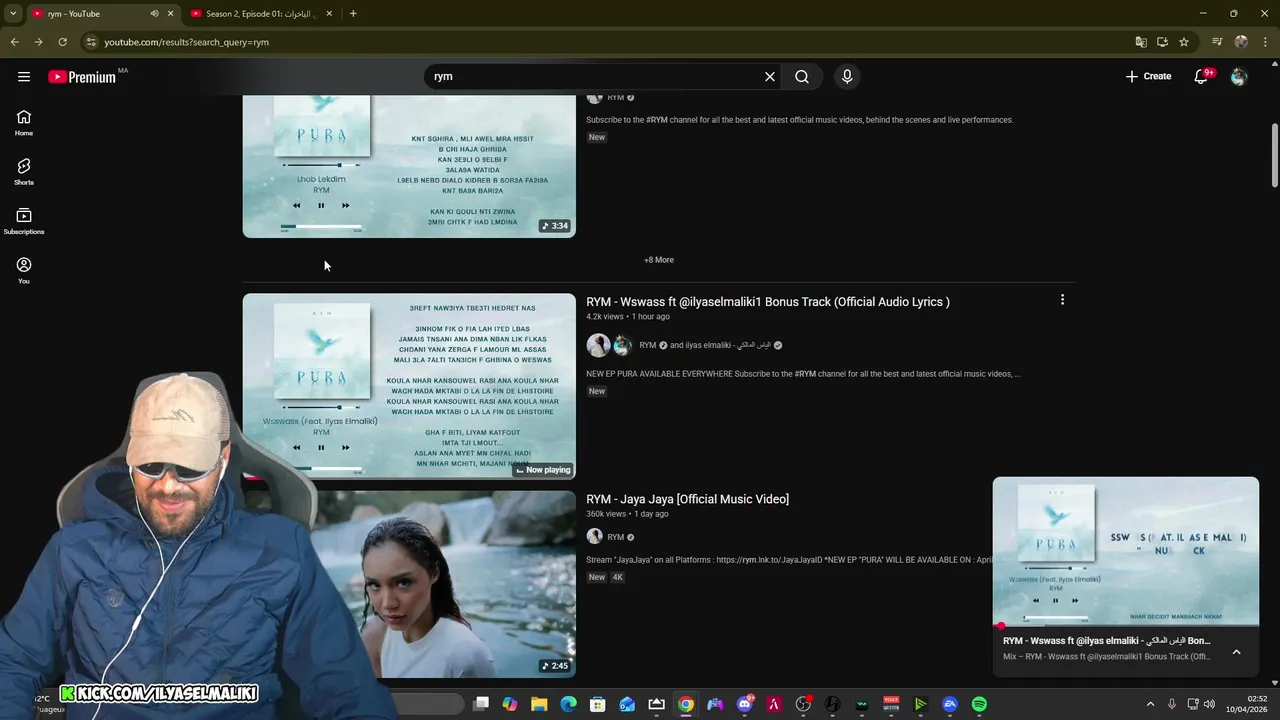Show +8 More results
1280x720 pixels.
click(659, 260)
